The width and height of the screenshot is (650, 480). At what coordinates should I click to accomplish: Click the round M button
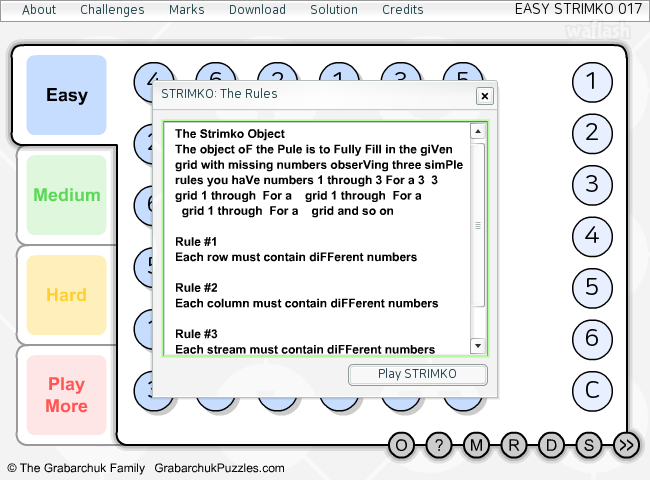tap(476, 445)
